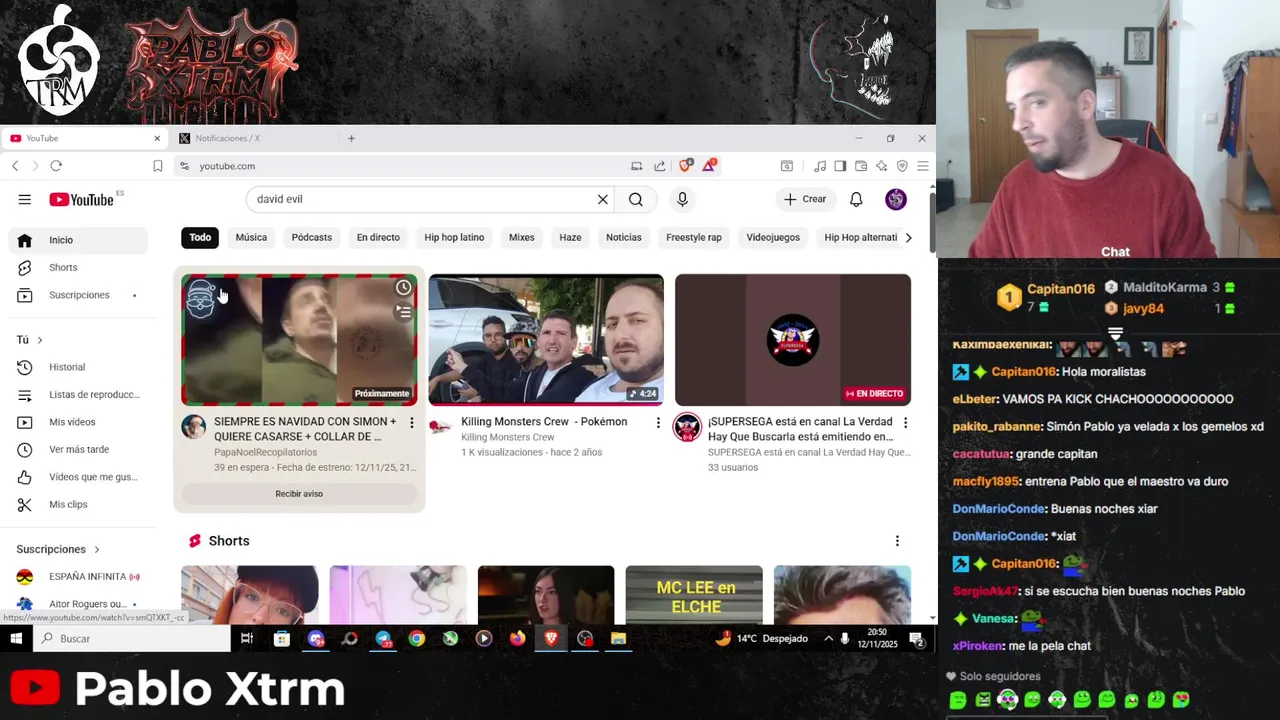Viewport: 1280px width, 720px height.
Task: Open the Leo AI sparkle icon
Action: coord(881,166)
